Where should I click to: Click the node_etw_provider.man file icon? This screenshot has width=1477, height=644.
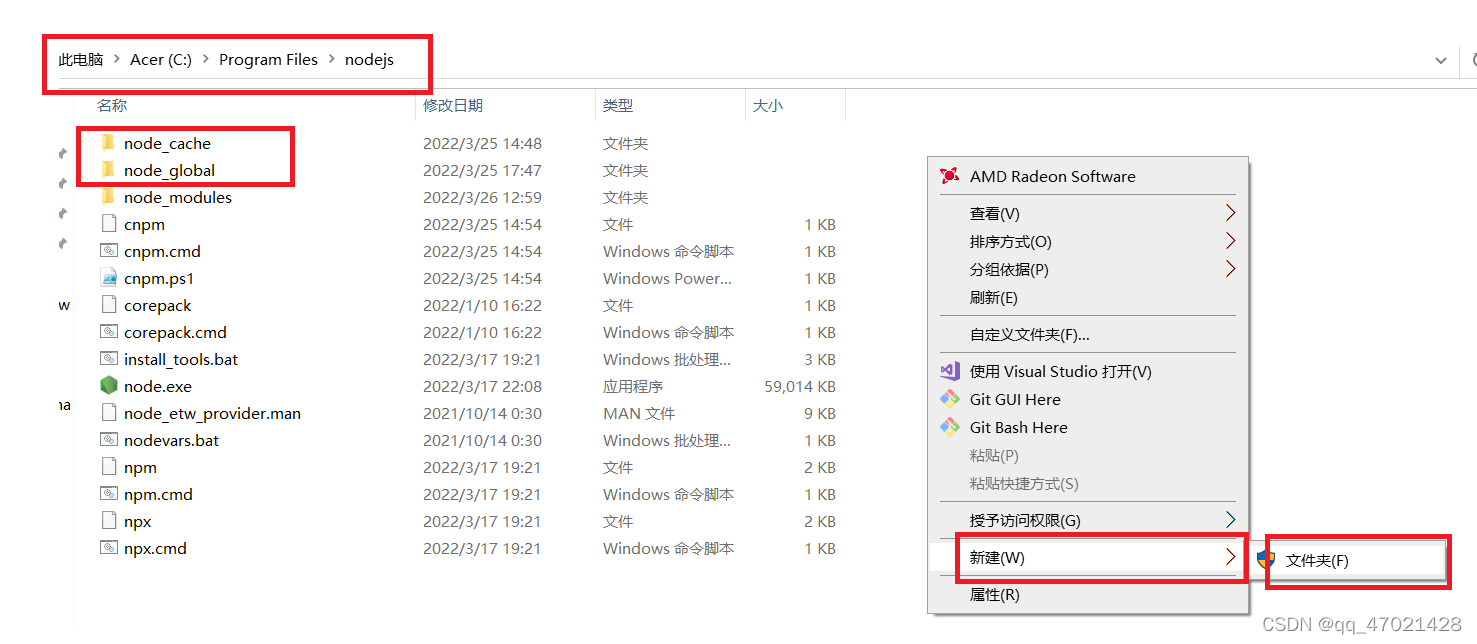pyautogui.click(x=108, y=413)
